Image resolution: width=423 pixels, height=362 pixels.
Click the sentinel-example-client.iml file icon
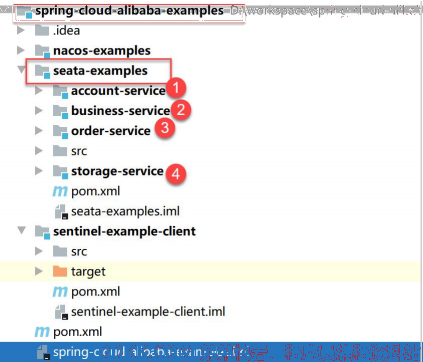(x=61, y=312)
